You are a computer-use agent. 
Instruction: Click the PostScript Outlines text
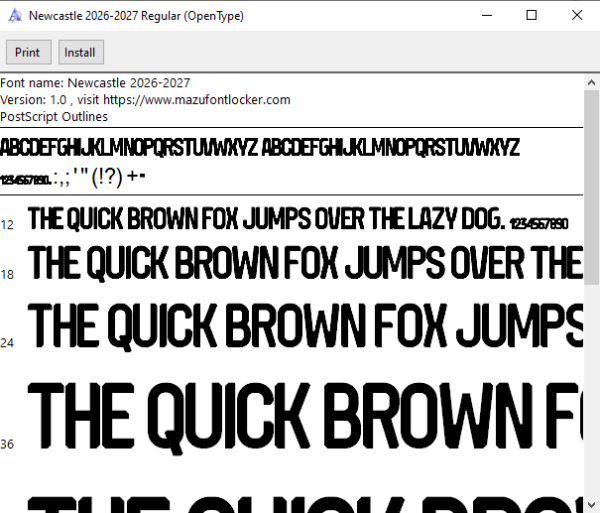(x=54, y=117)
